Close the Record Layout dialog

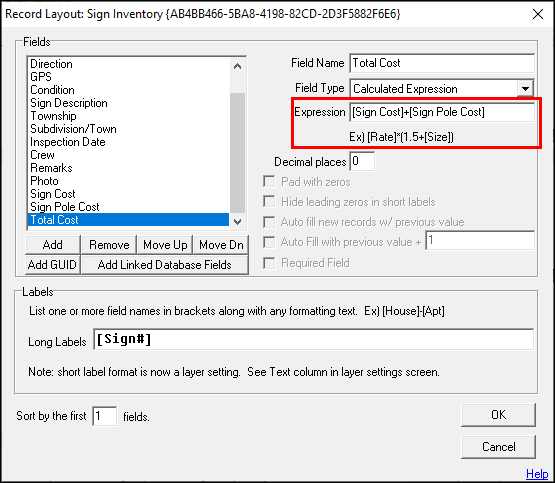pos(538,14)
